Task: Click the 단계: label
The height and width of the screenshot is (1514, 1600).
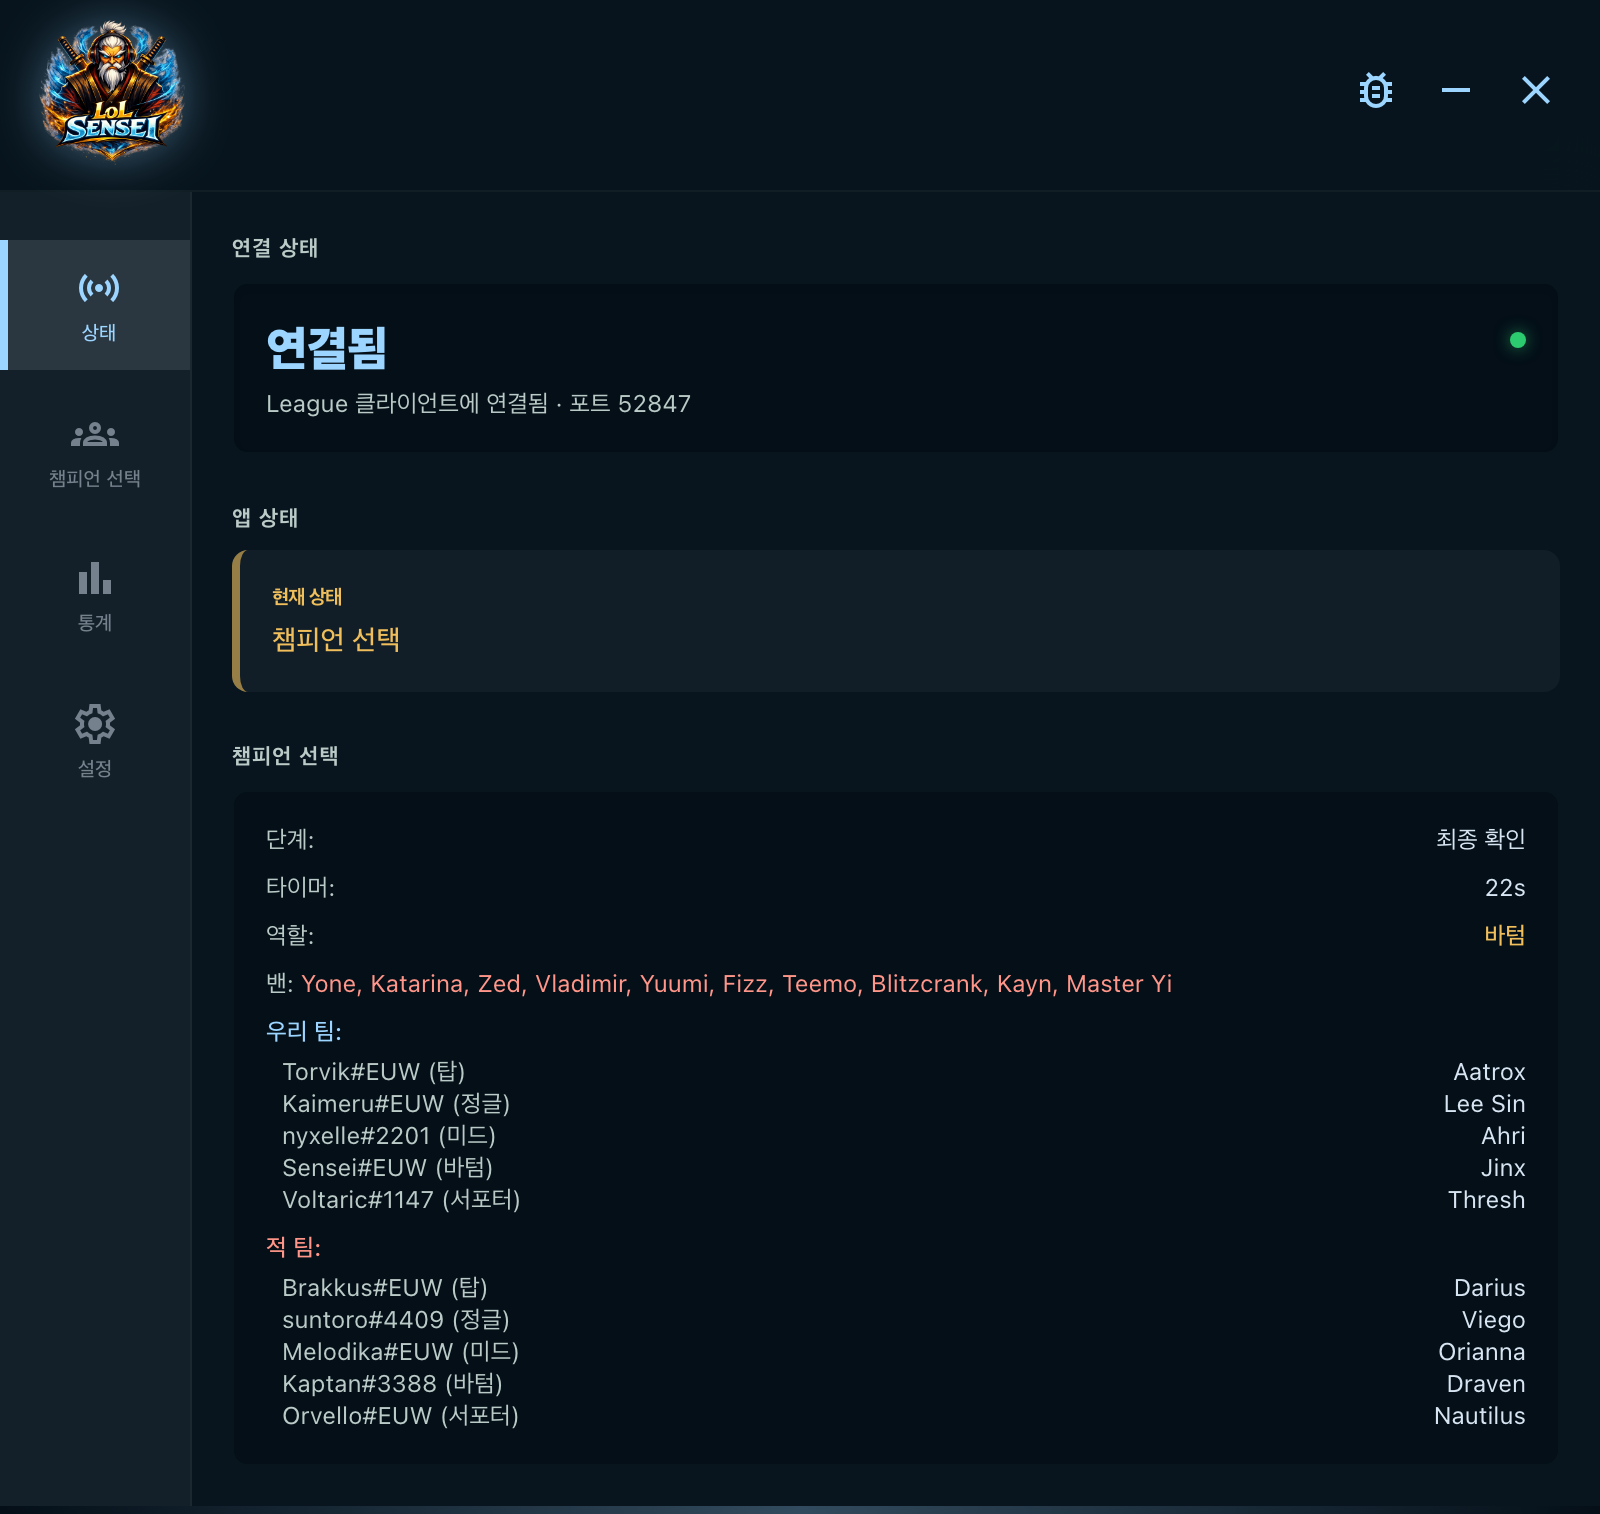Action: pyautogui.click(x=290, y=839)
